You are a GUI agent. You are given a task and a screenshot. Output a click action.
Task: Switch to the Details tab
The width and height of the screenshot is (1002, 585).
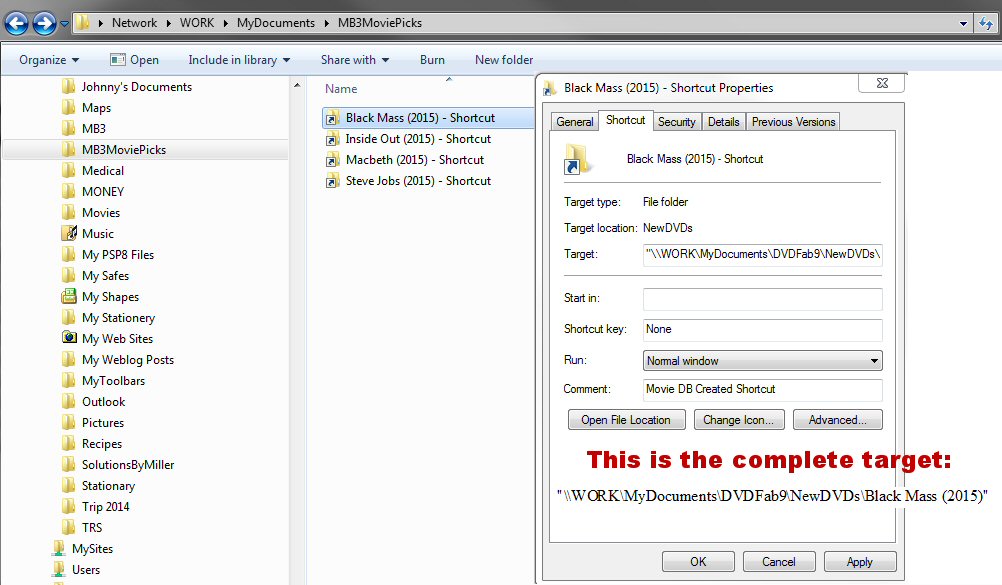pos(723,121)
